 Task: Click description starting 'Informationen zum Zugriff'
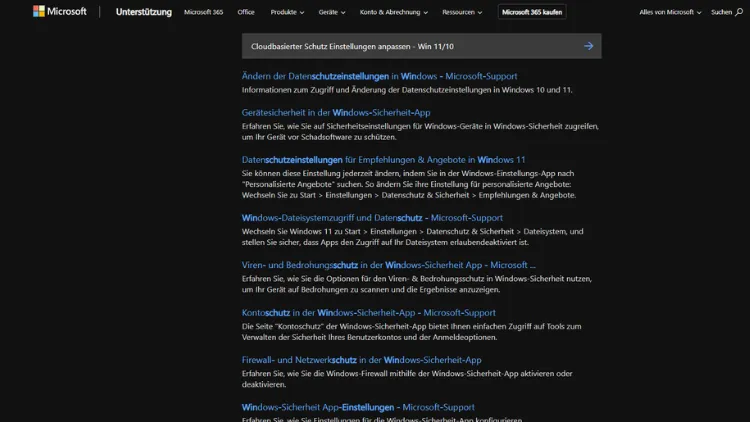tap(407, 89)
